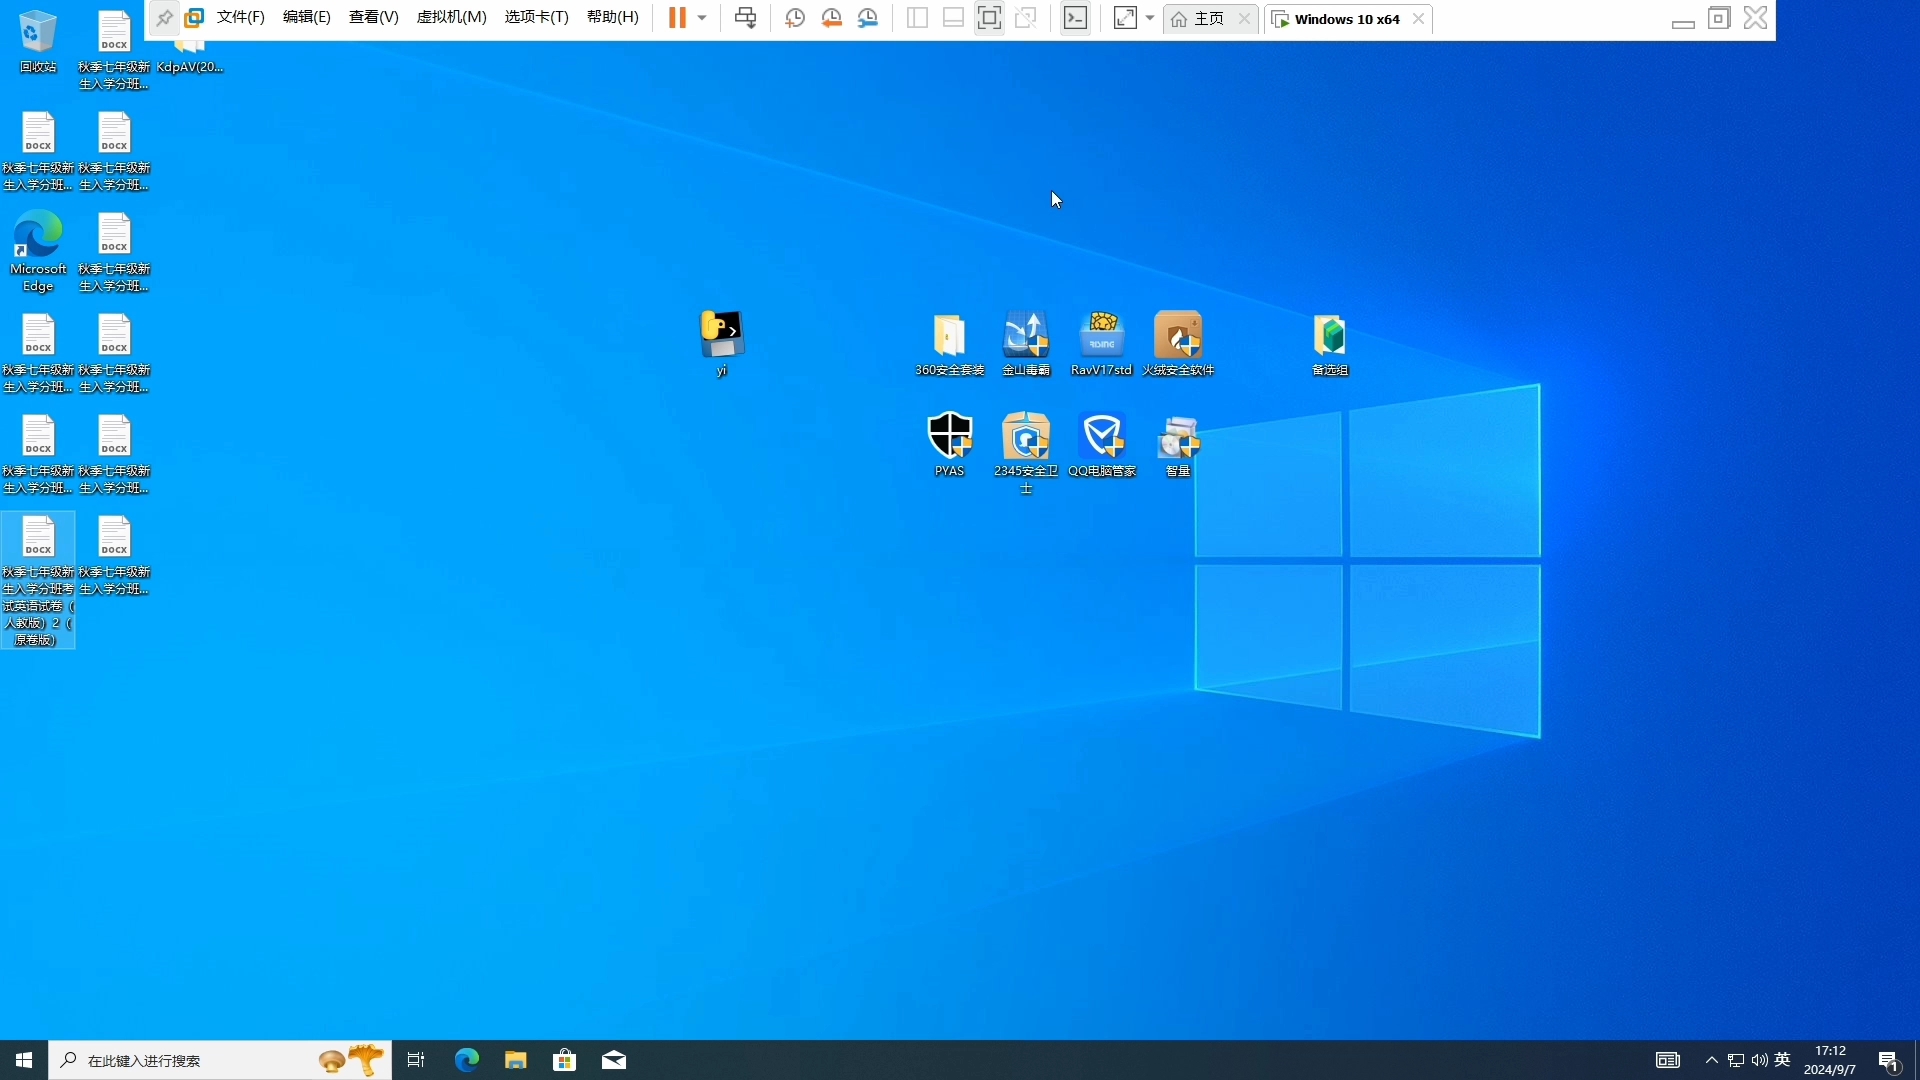This screenshot has width=1920, height=1080.
Task: Open the 查看(V) menu
Action: [374, 18]
